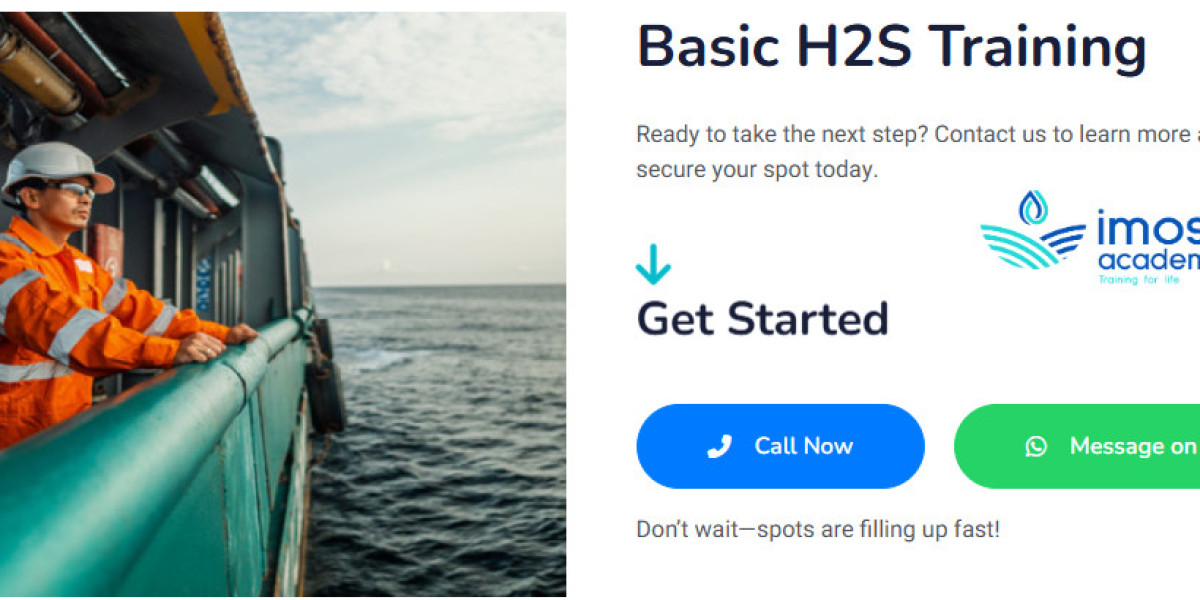
Task: Click the teal downward arrow icon
Action: [653, 265]
